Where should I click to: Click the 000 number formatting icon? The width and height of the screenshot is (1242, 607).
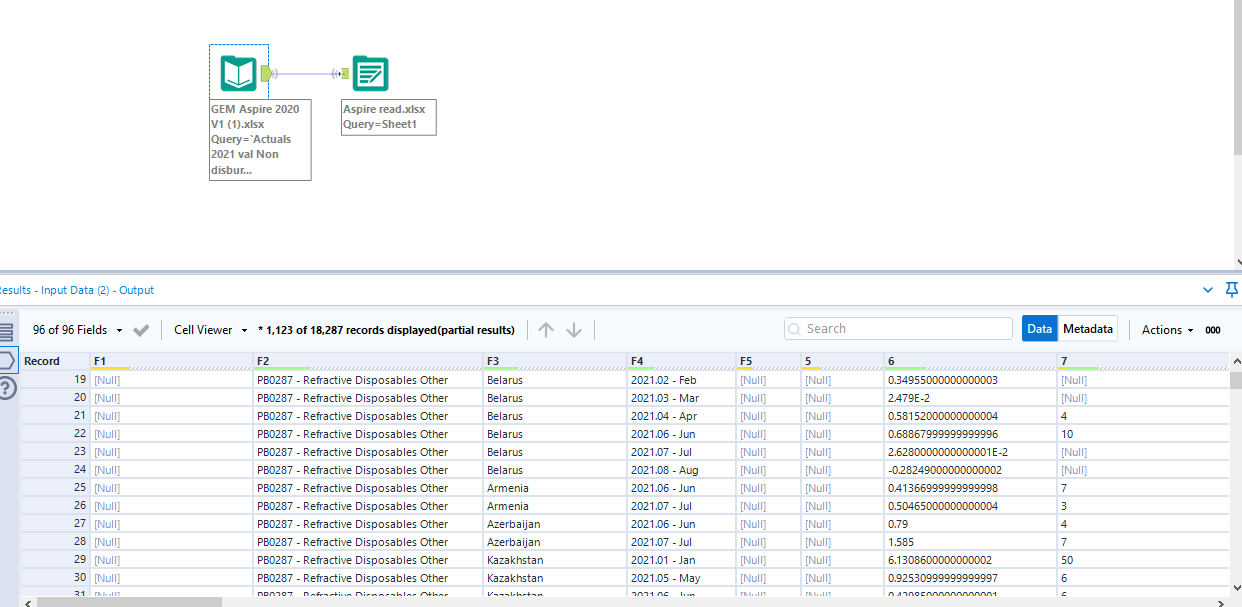coord(1213,330)
